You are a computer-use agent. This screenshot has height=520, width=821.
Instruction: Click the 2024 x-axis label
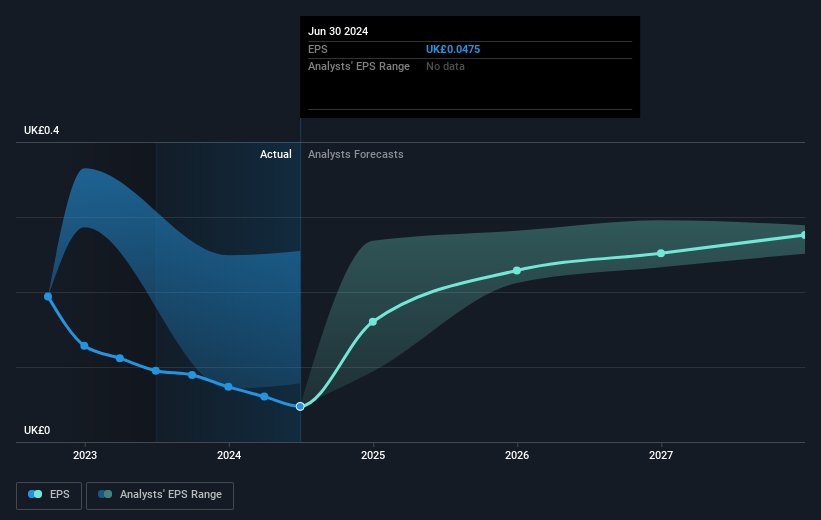[229, 456]
